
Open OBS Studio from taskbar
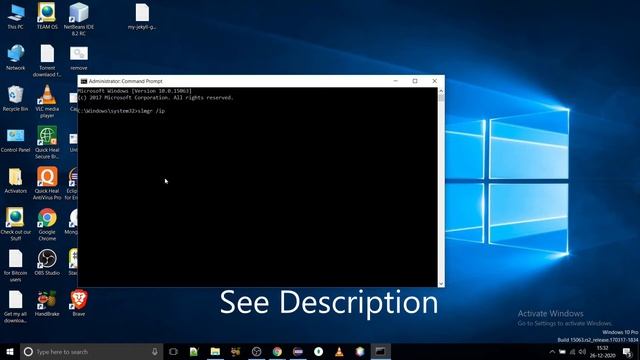click(x=256, y=351)
